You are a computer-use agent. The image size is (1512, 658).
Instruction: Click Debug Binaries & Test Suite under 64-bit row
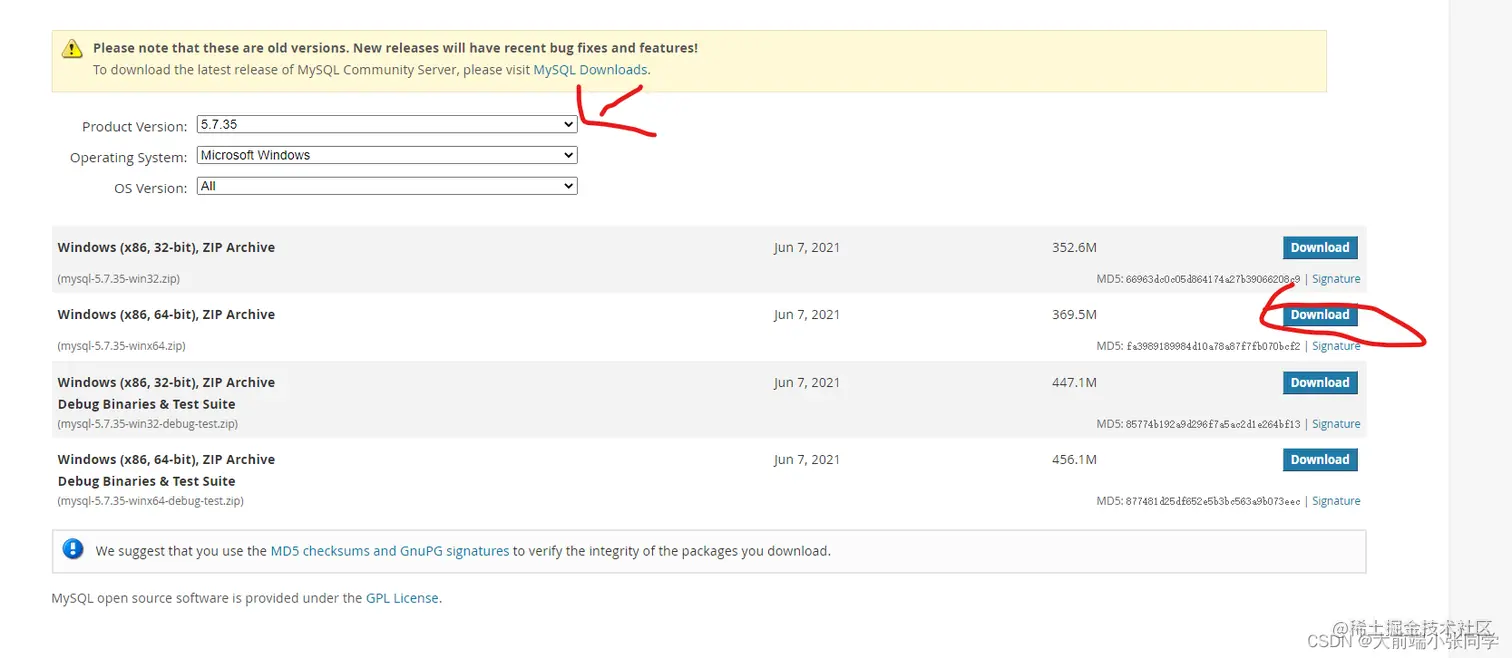tap(146, 482)
